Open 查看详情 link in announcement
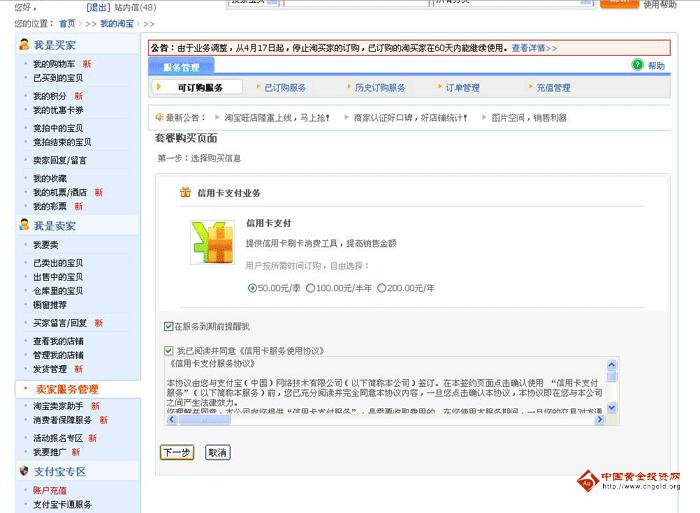The height and width of the screenshot is (513, 700). [534, 48]
